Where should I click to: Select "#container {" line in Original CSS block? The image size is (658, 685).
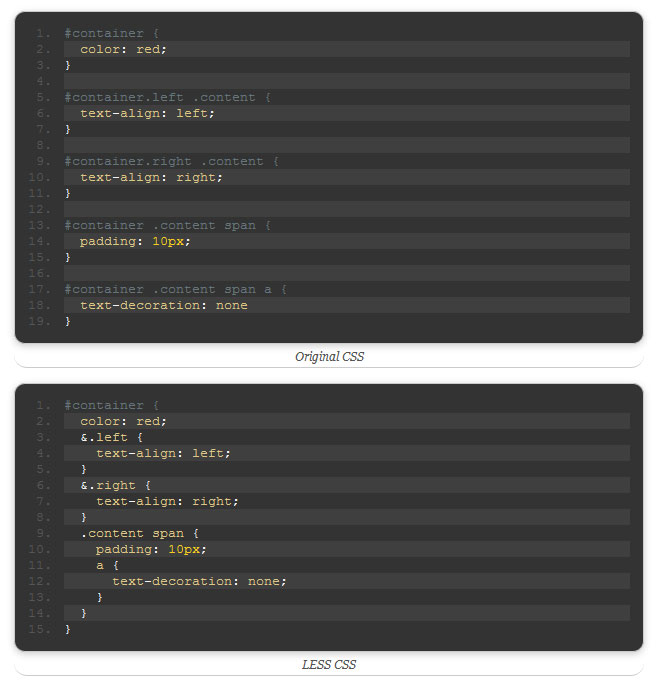pyautogui.click(x=111, y=33)
